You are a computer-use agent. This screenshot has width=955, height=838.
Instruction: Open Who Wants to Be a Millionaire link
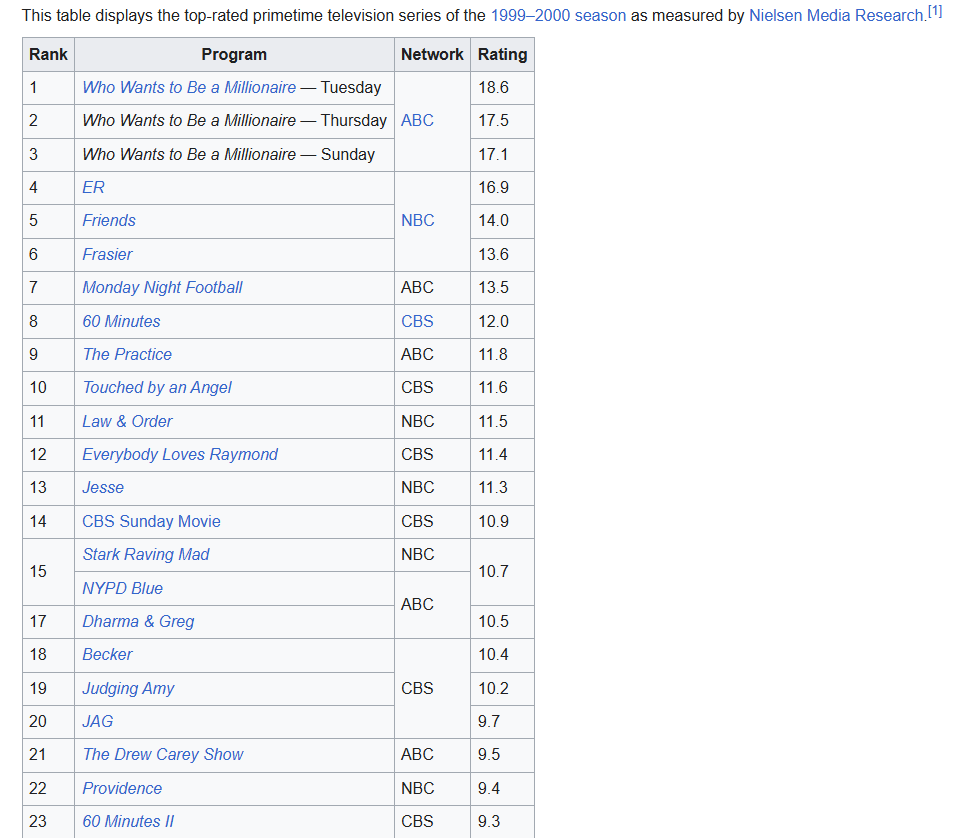coord(189,88)
